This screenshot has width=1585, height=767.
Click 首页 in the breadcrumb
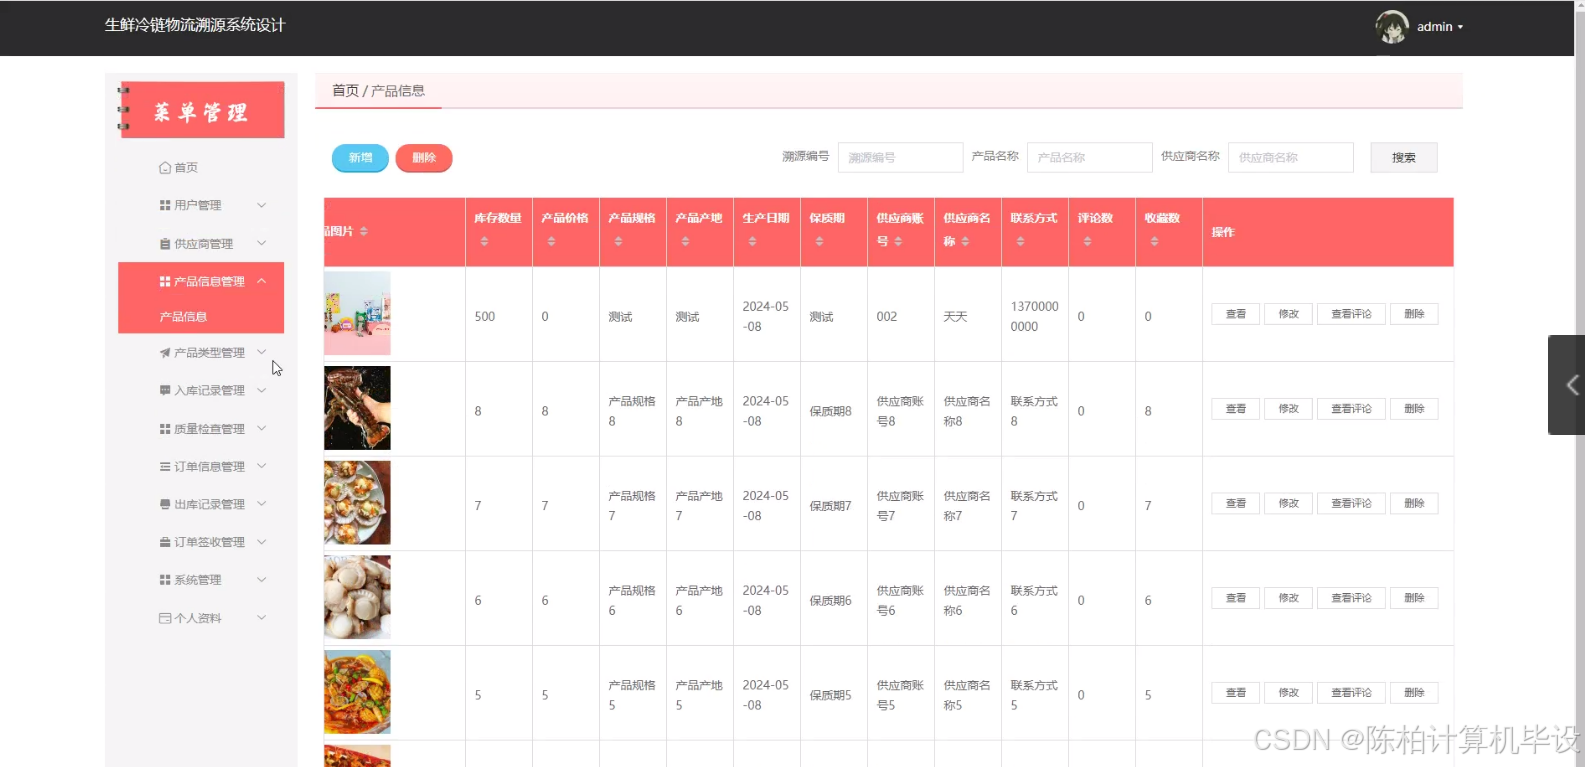[x=345, y=91]
